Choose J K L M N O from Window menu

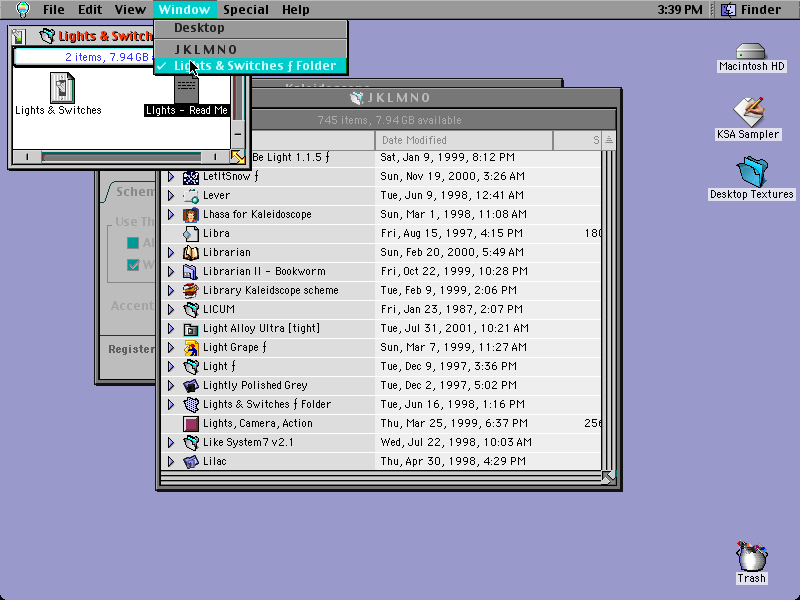coord(251,49)
